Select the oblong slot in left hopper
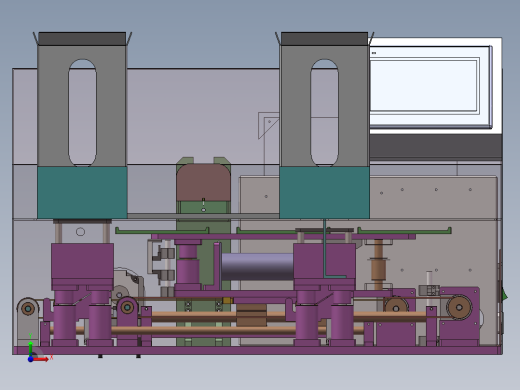The height and width of the screenshot is (390, 520). pyautogui.click(x=82, y=113)
